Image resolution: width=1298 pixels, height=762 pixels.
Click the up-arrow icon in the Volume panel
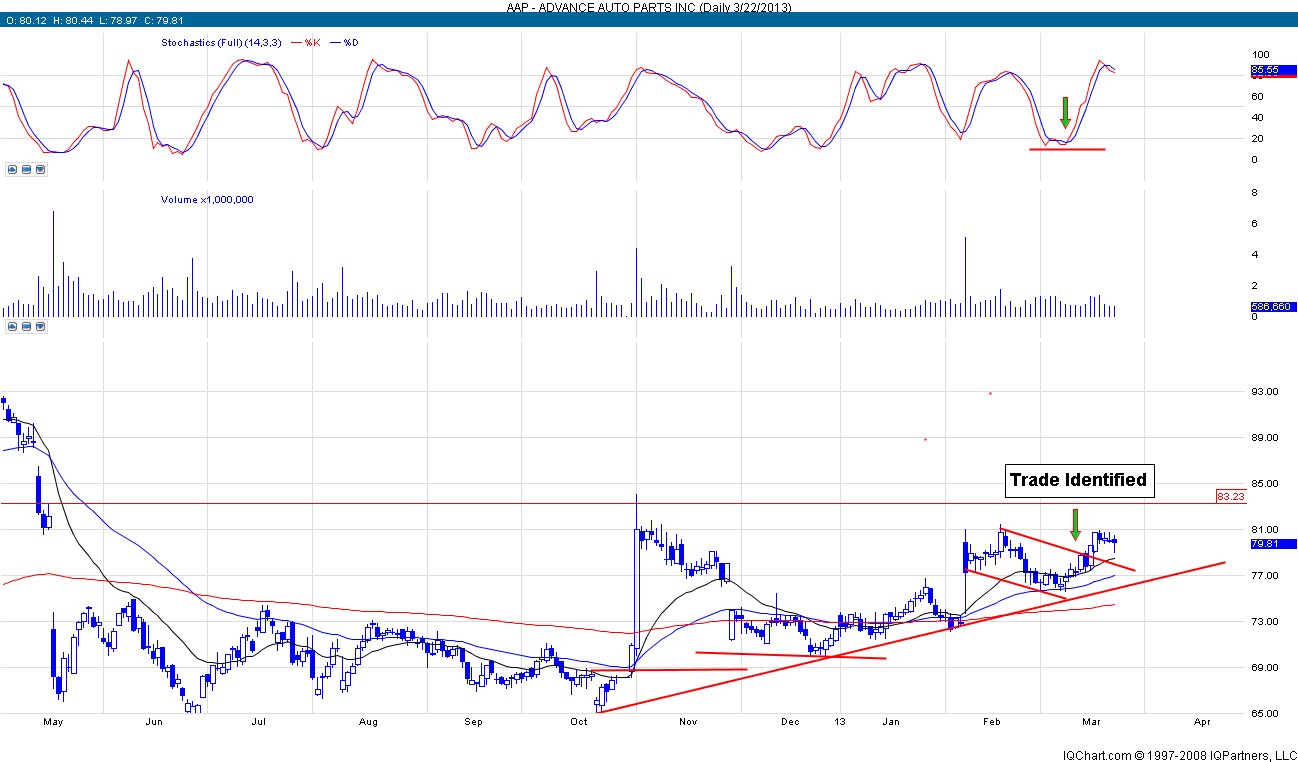click(10, 325)
